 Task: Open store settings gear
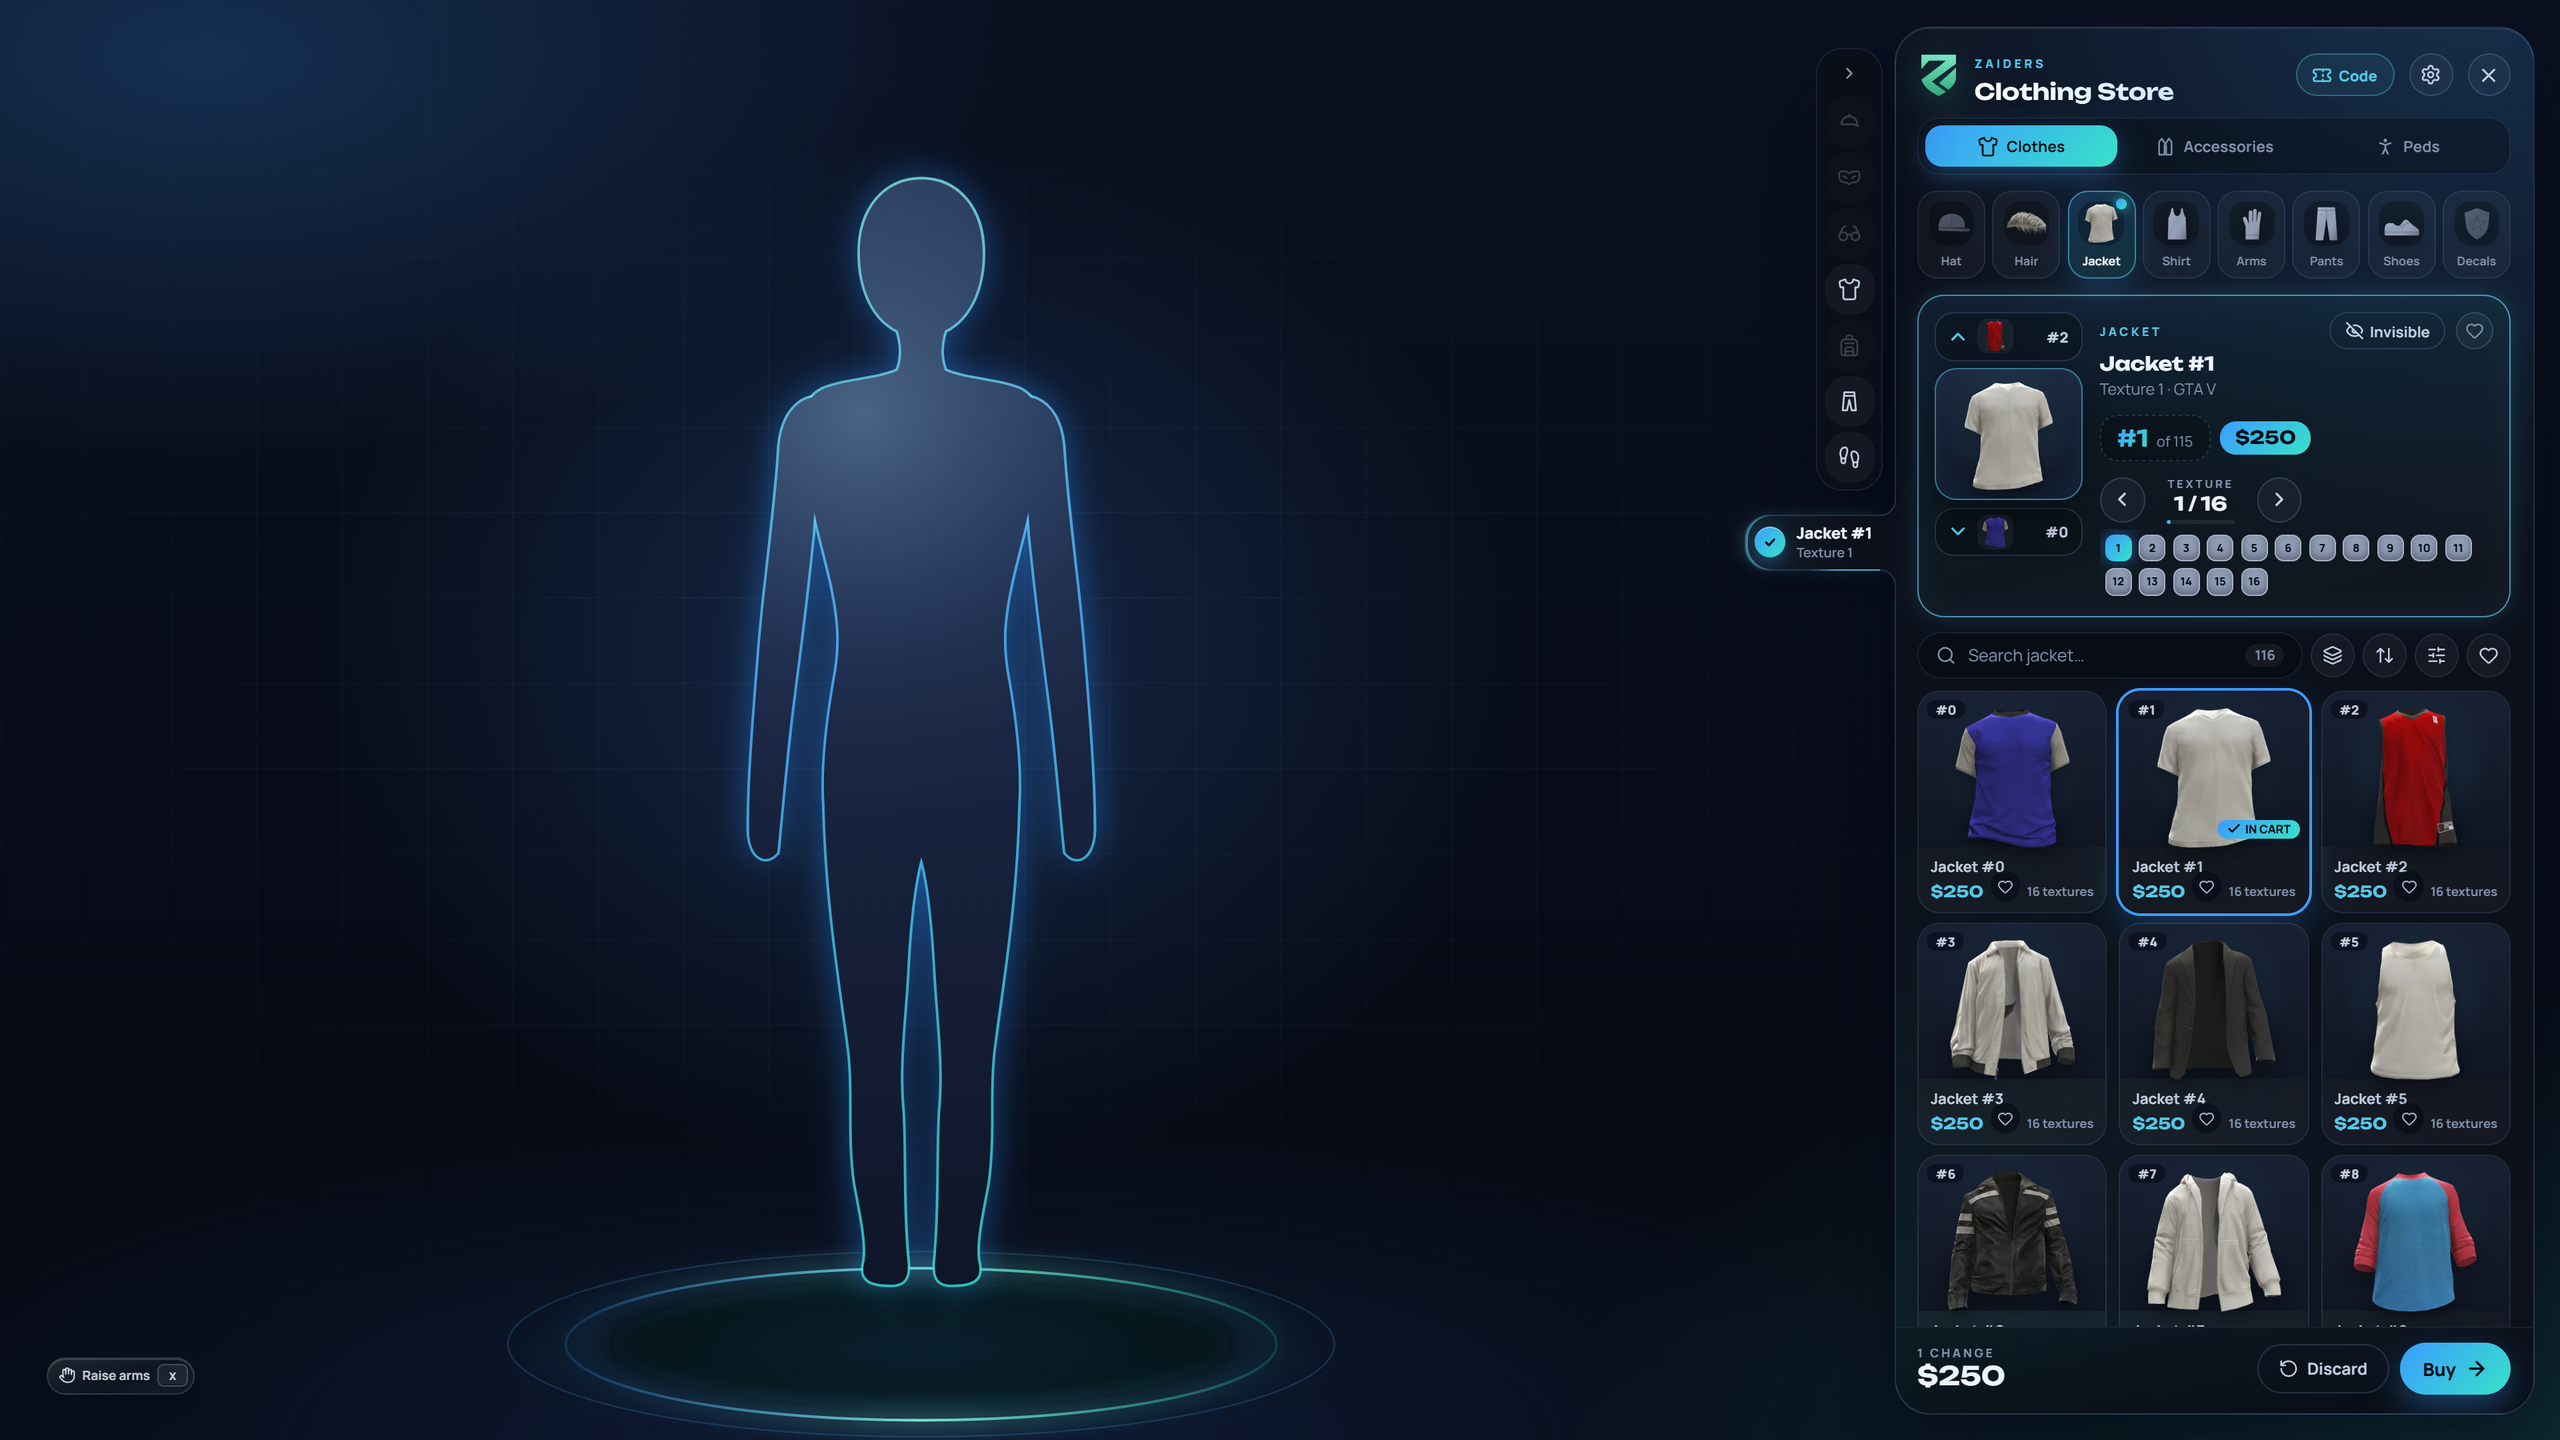pyautogui.click(x=2430, y=75)
